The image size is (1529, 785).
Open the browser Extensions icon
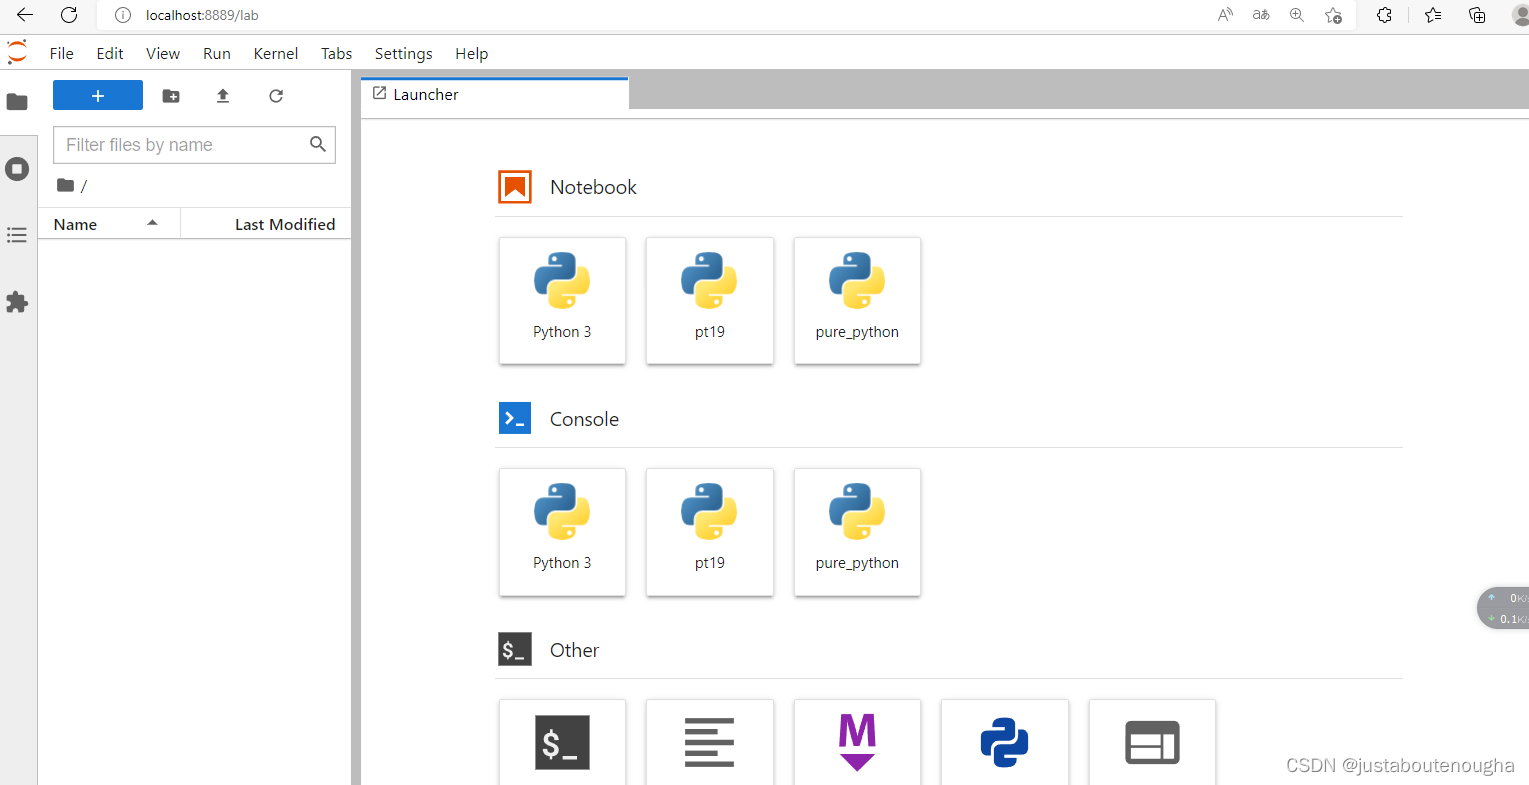(1384, 15)
